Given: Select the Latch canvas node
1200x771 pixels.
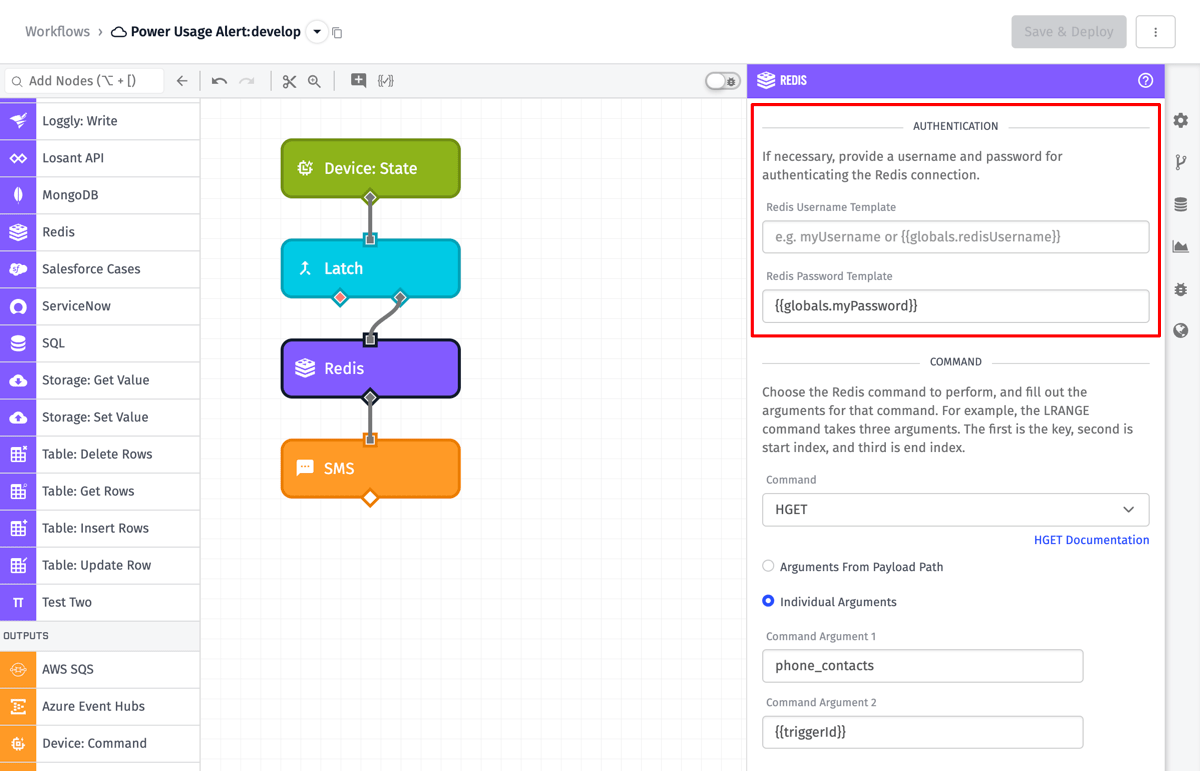Looking at the screenshot, I should (371, 268).
